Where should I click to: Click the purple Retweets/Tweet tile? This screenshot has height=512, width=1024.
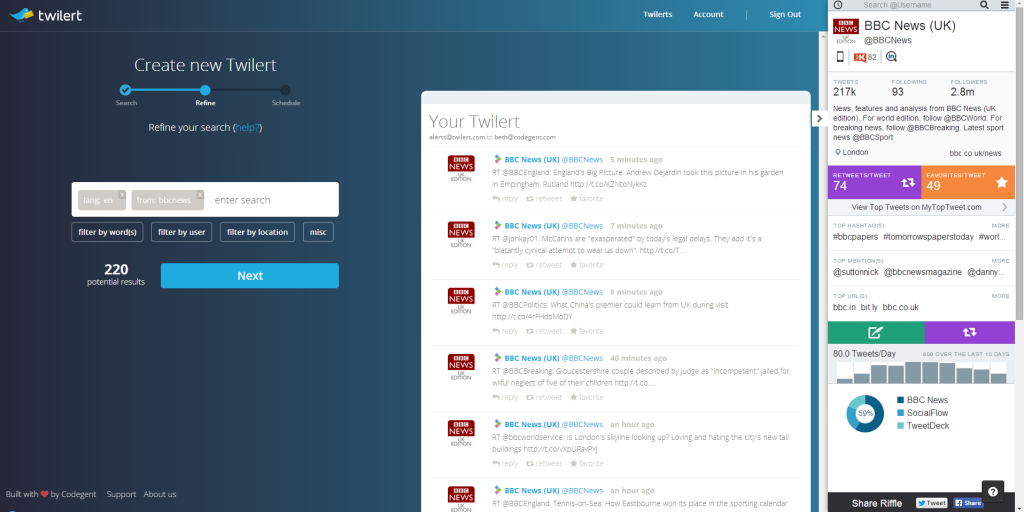(x=874, y=182)
